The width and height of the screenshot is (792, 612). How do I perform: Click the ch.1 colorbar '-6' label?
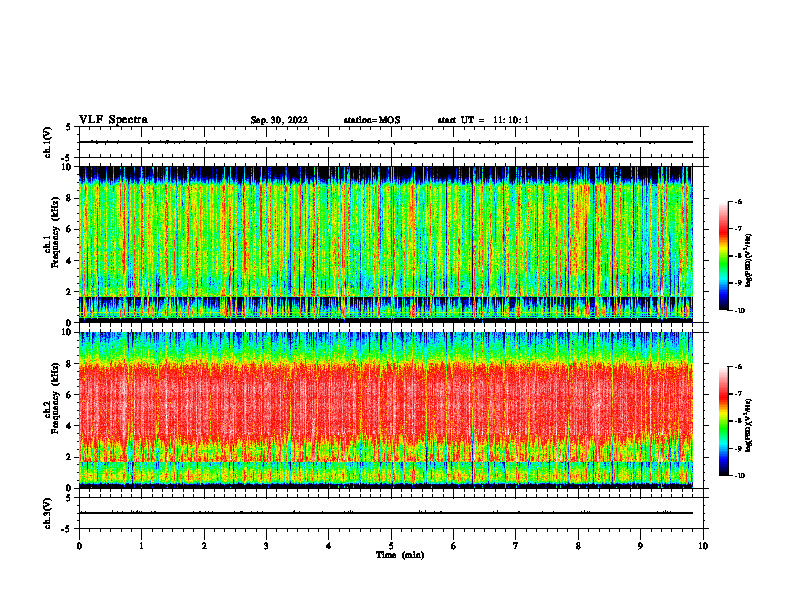click(737, 202)
